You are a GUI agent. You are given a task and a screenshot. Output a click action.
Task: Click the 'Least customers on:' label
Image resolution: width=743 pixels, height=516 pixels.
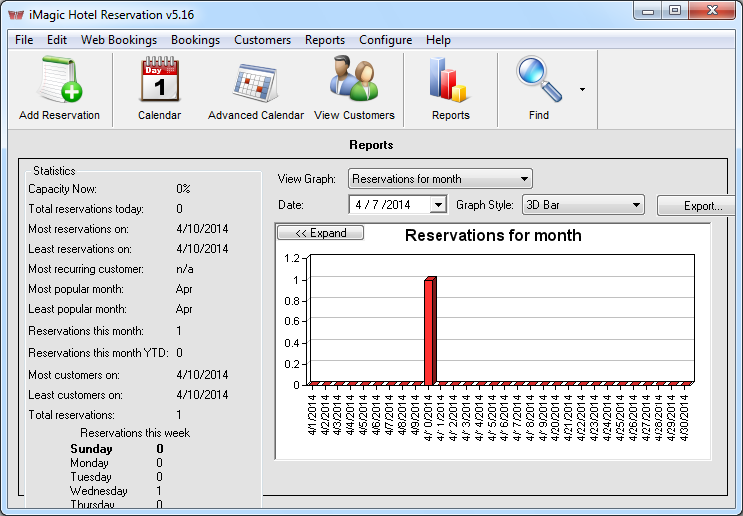pos(75,395)
